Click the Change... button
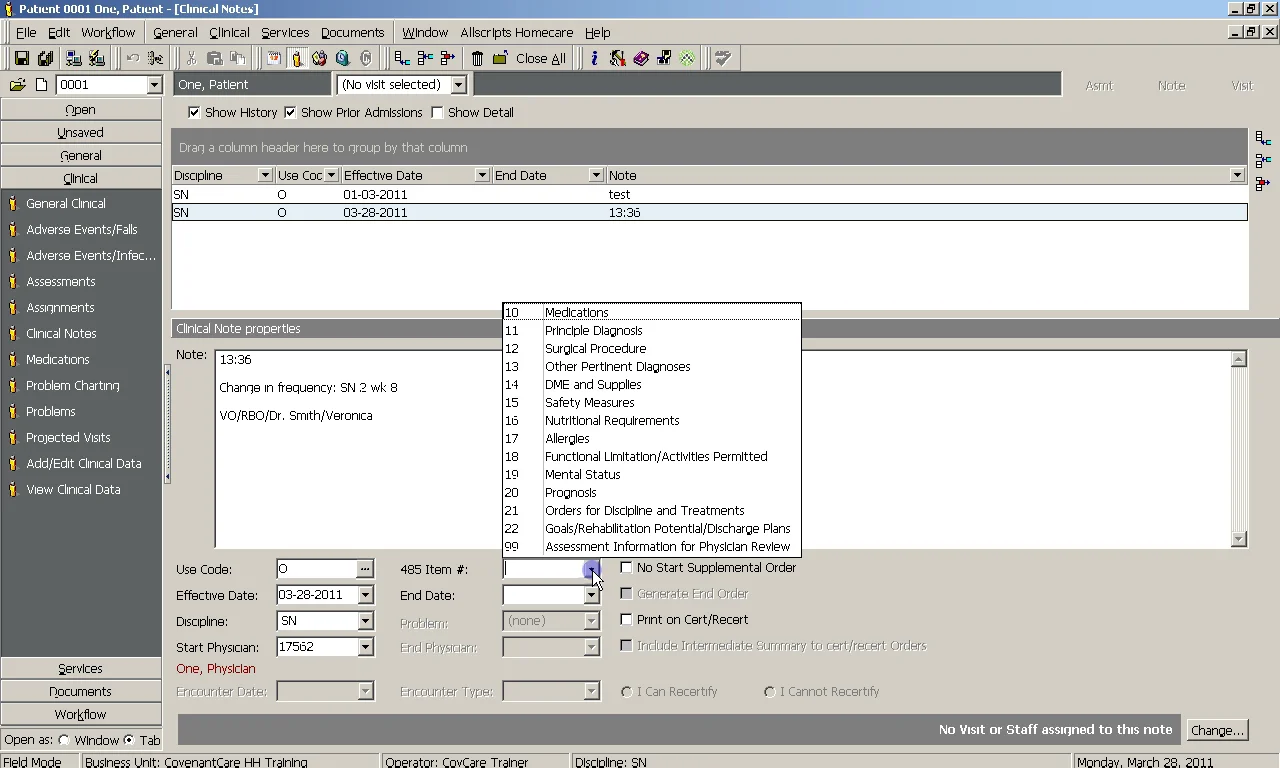 tap(1216, 731)
